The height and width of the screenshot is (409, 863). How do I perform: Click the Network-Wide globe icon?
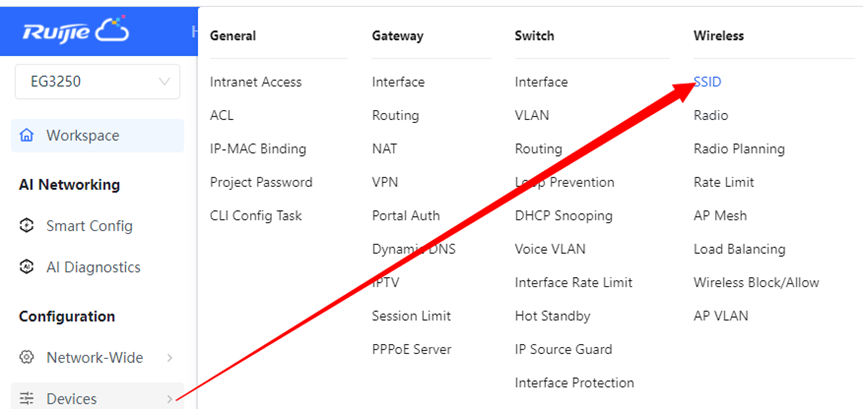pyautogui.click(x=27, y=358)
